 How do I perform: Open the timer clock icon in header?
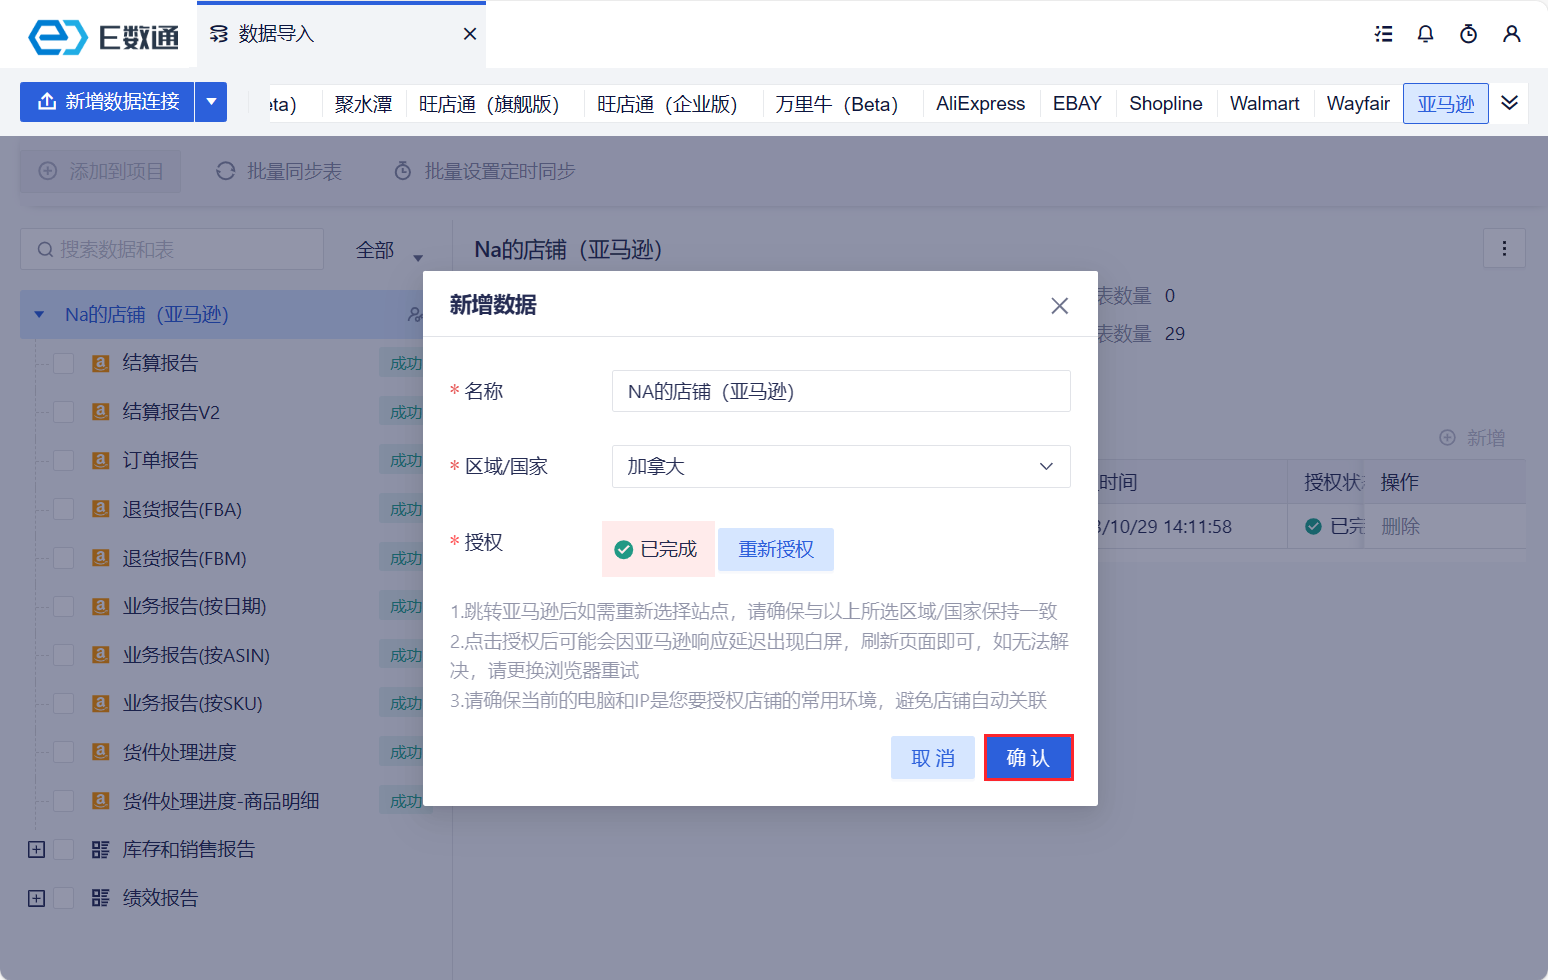[1469, 34]
